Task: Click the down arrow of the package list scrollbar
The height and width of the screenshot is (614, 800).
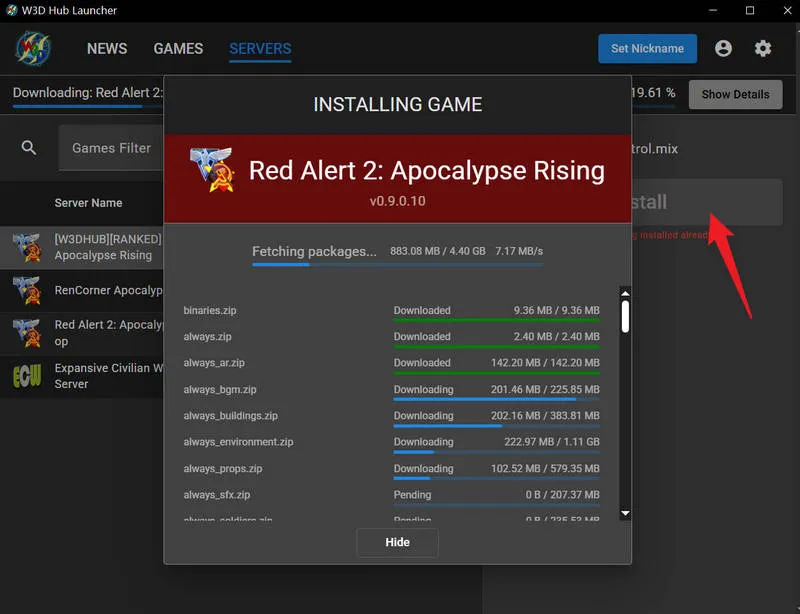Action: (x=625, y=513)
